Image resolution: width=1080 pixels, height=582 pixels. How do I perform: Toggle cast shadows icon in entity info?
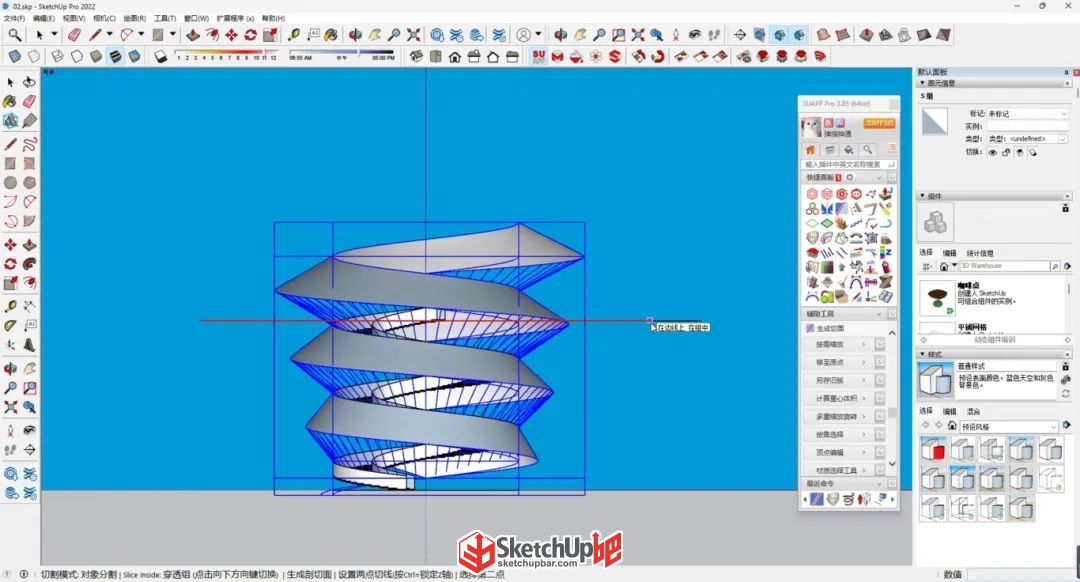[x=1032, y=153]
